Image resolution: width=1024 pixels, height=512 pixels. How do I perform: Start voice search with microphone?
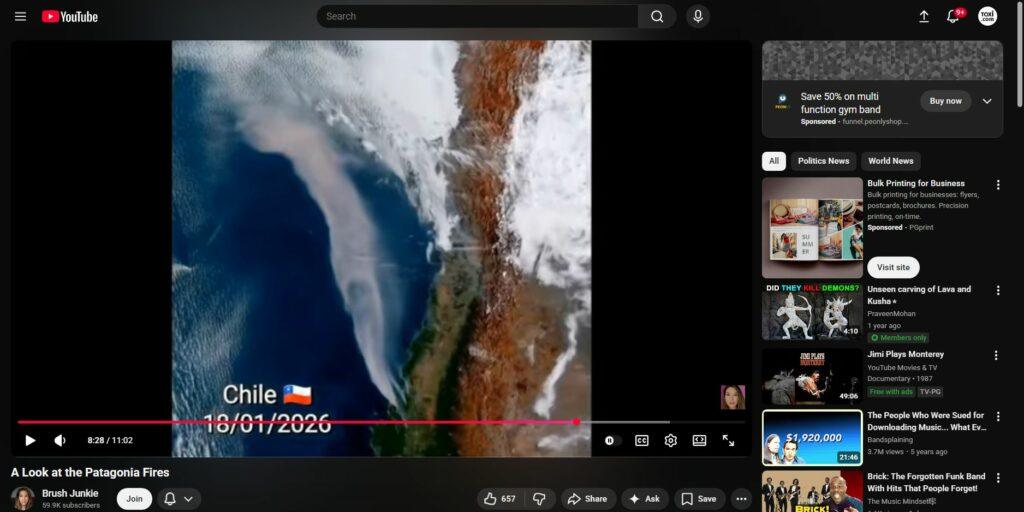coord(697,16)
